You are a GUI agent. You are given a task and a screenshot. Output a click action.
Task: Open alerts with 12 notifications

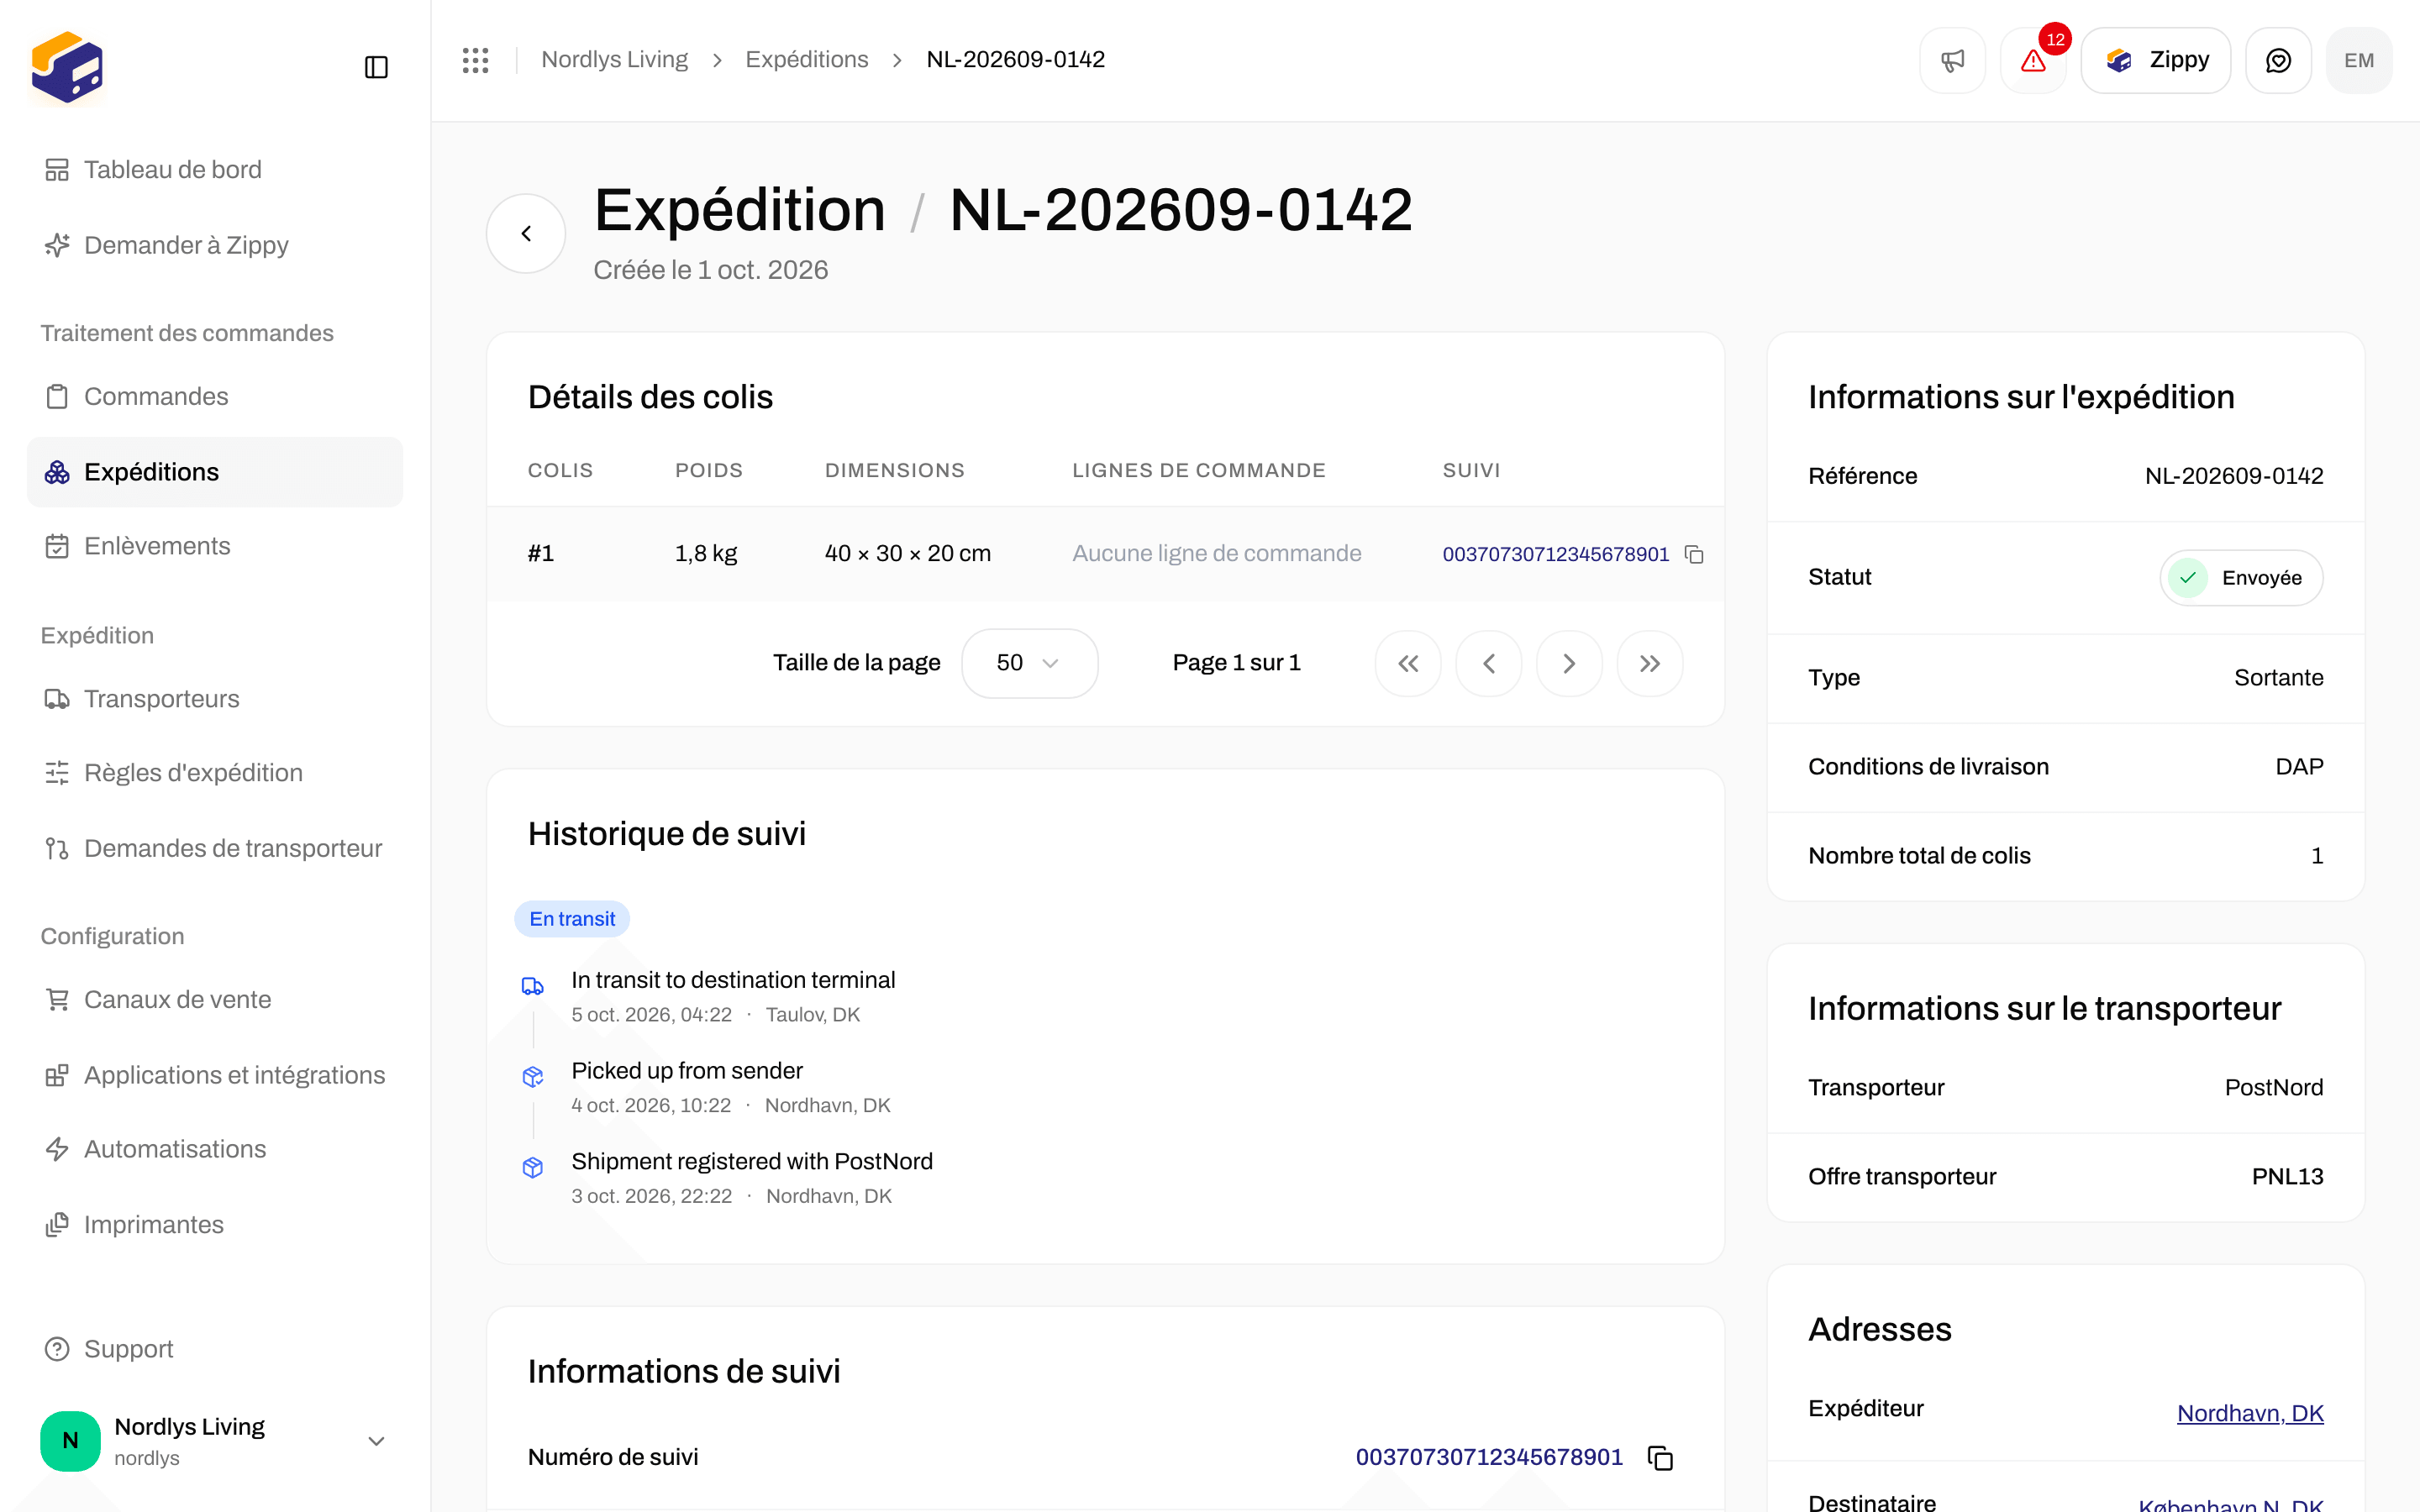tap(2033, 60)
